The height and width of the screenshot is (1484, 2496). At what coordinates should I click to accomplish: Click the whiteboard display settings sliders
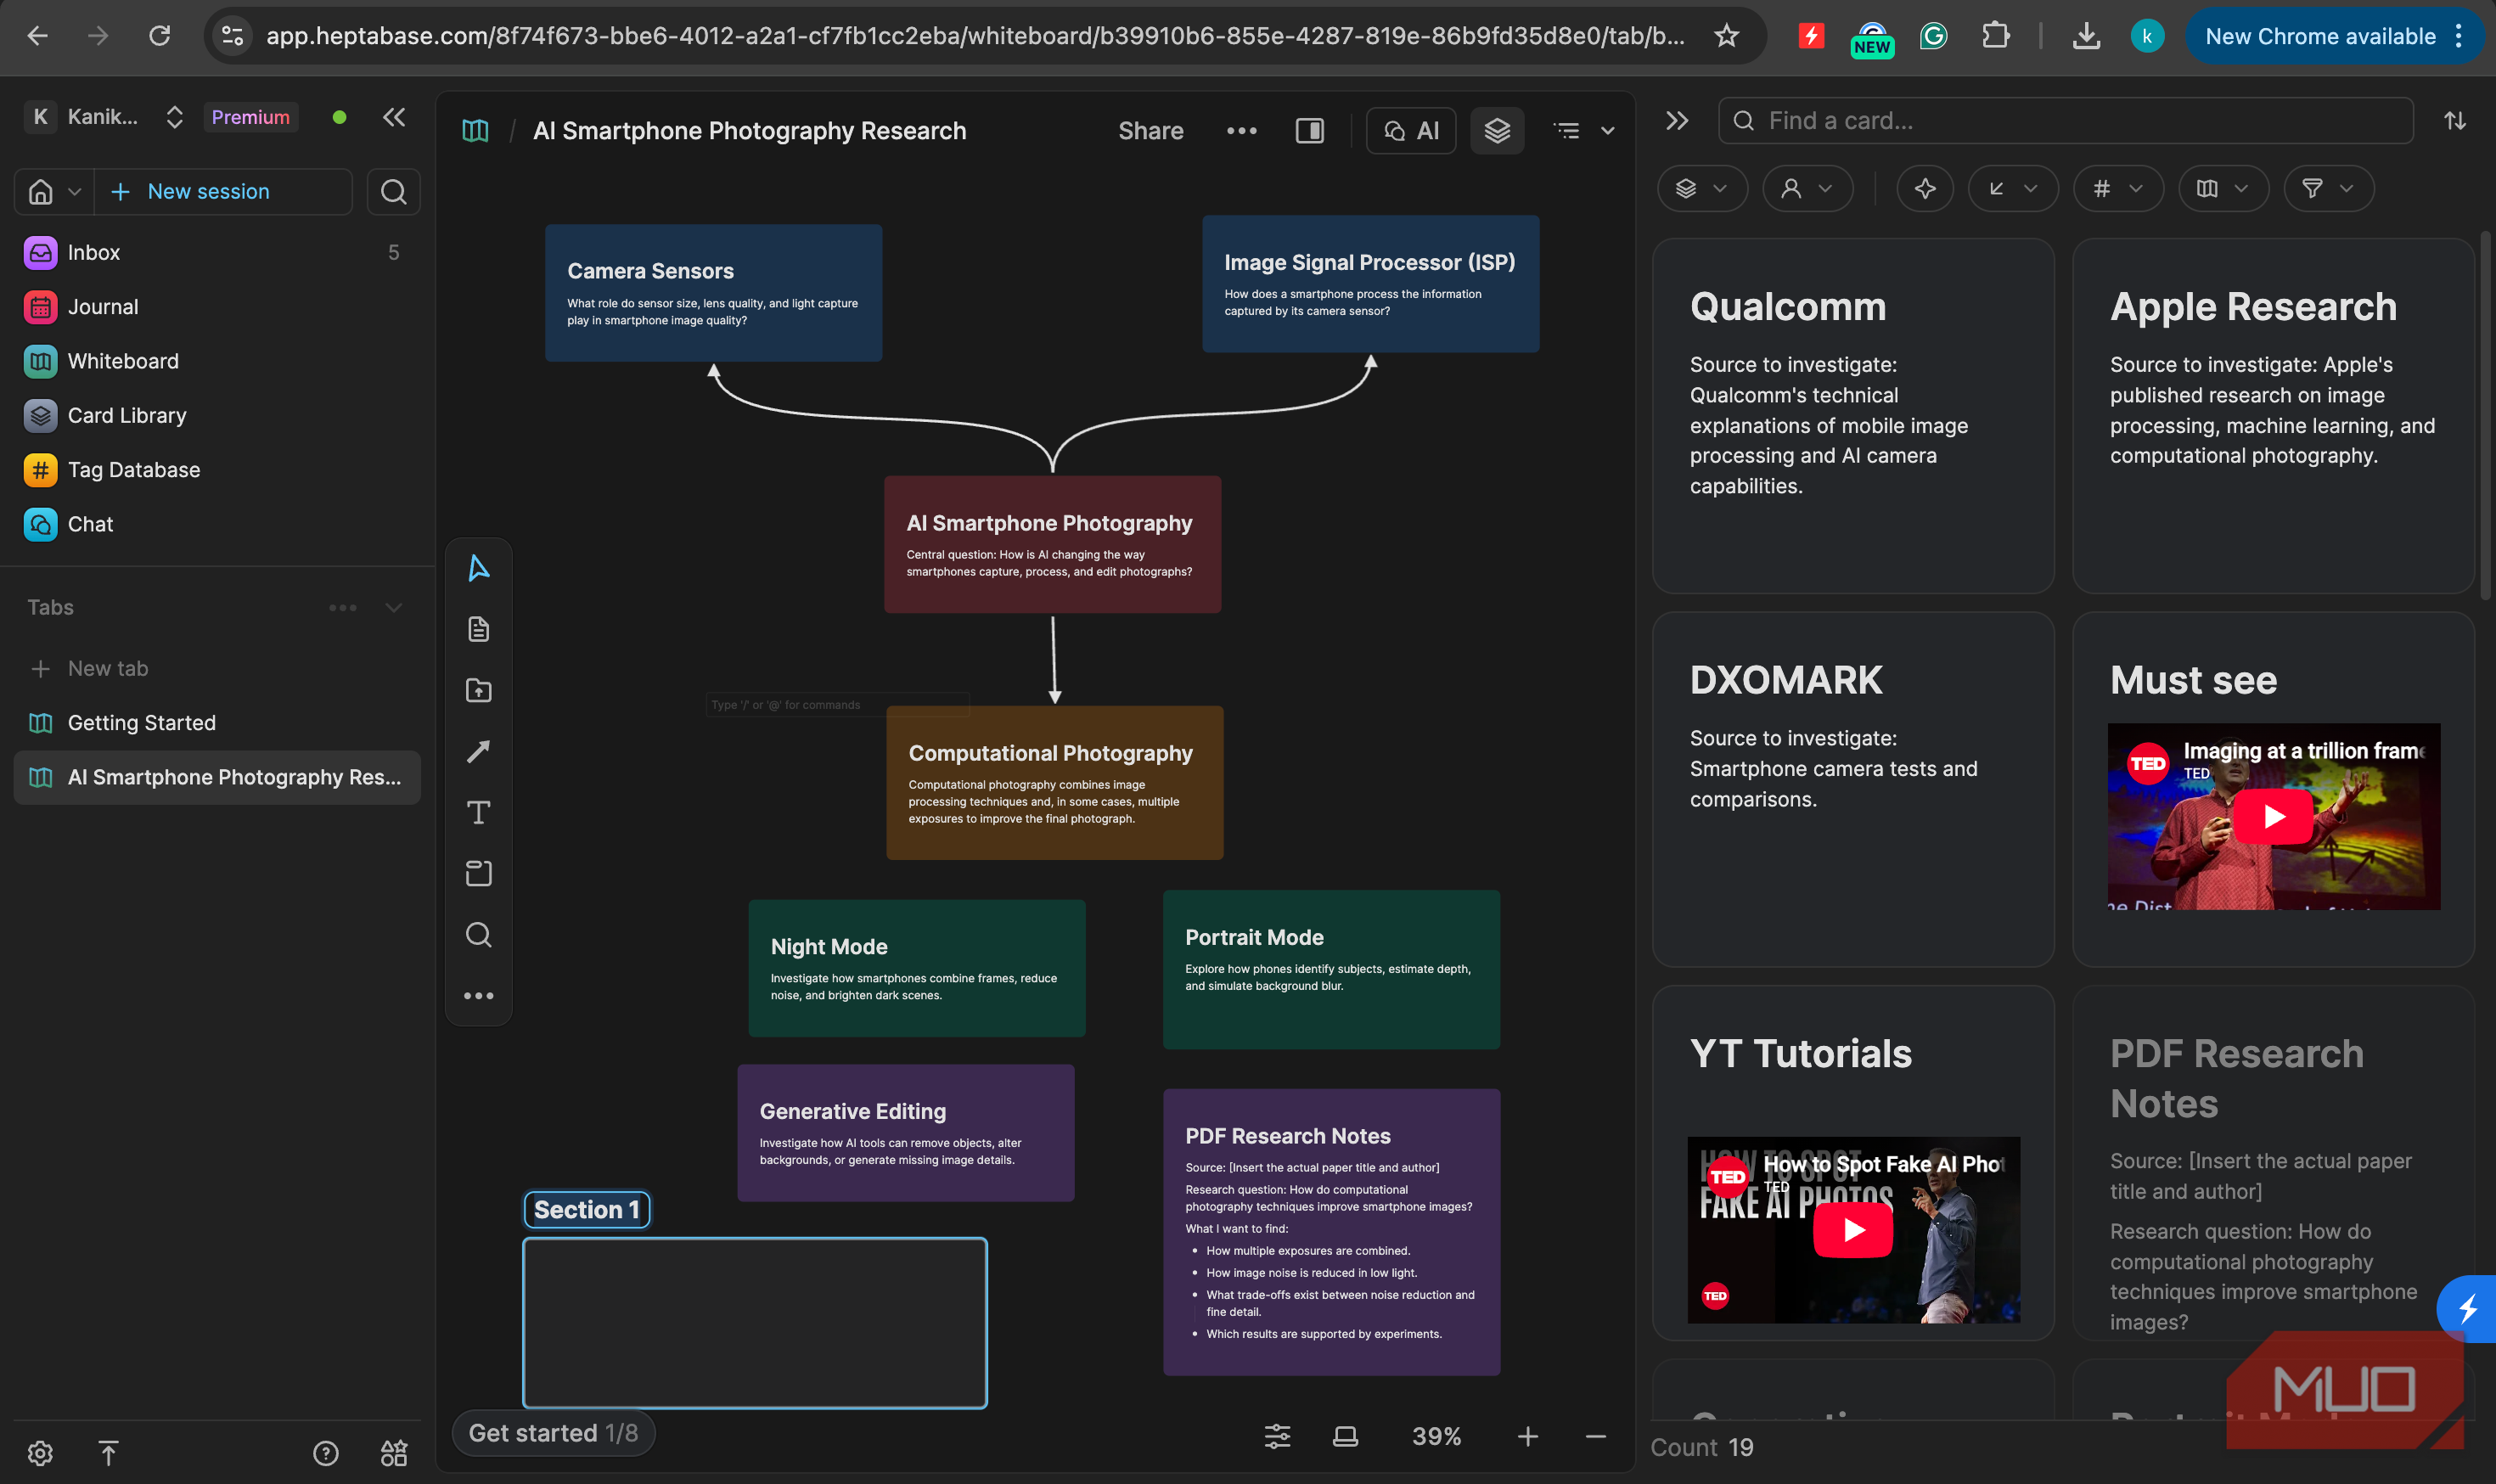coord(1277,1437)
